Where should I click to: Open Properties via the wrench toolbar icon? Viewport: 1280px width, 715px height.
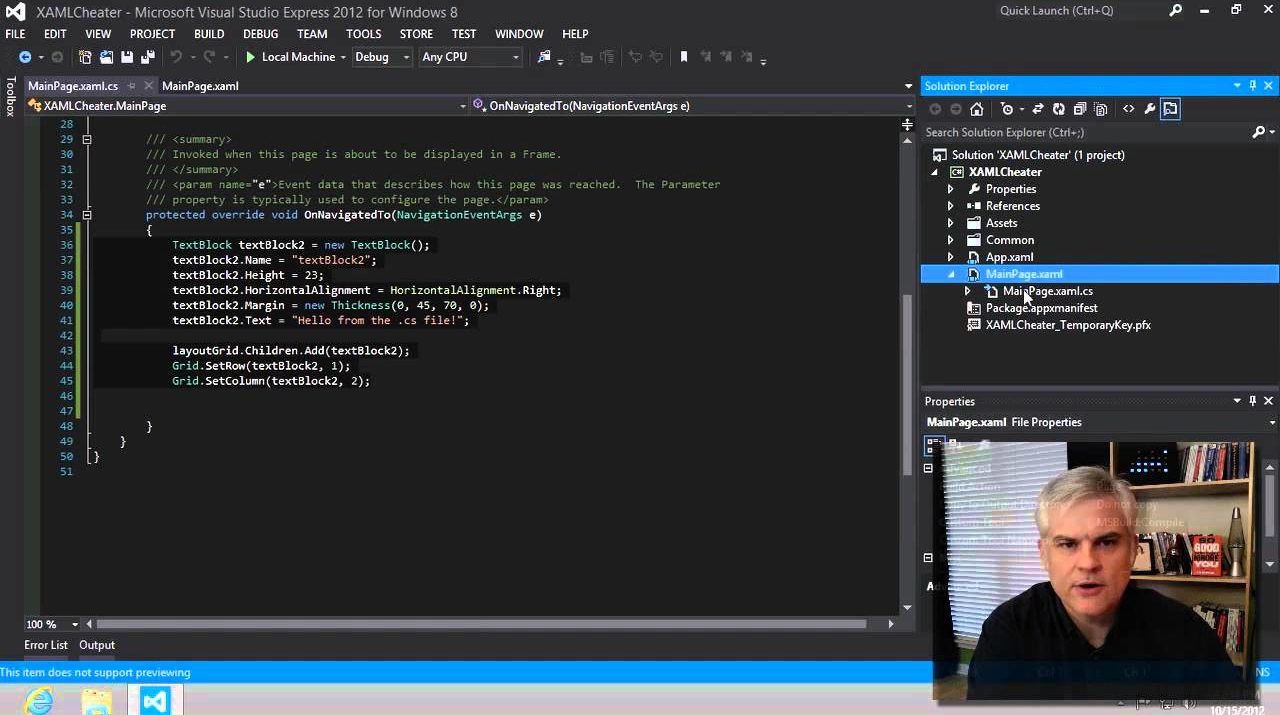(x=1150, y=109)
